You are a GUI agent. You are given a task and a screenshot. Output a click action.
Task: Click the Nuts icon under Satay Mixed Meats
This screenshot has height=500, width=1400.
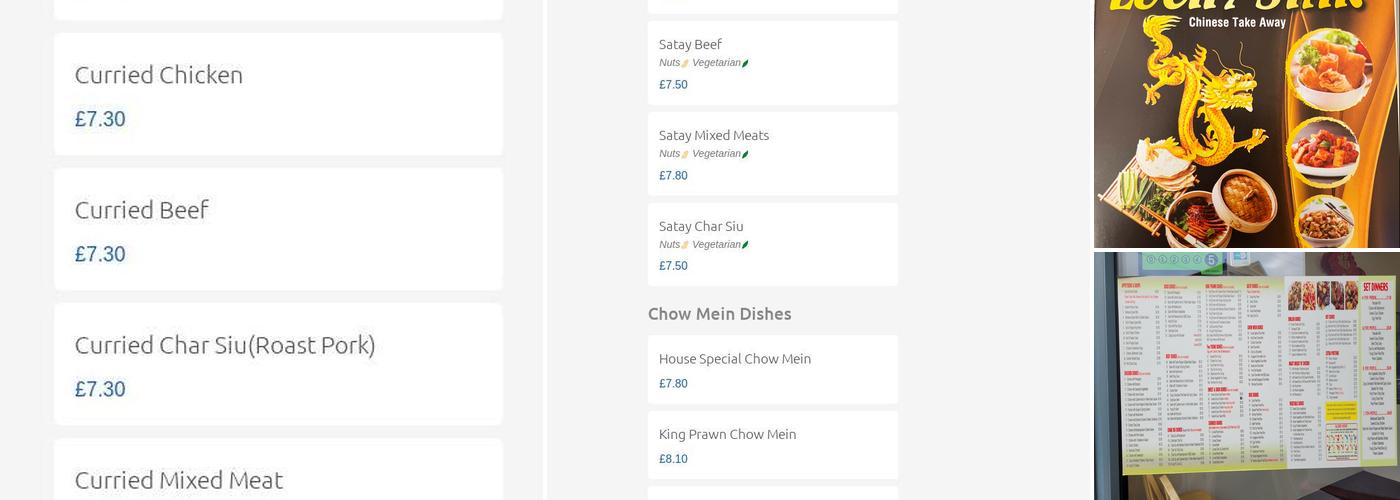coord(685,154)
